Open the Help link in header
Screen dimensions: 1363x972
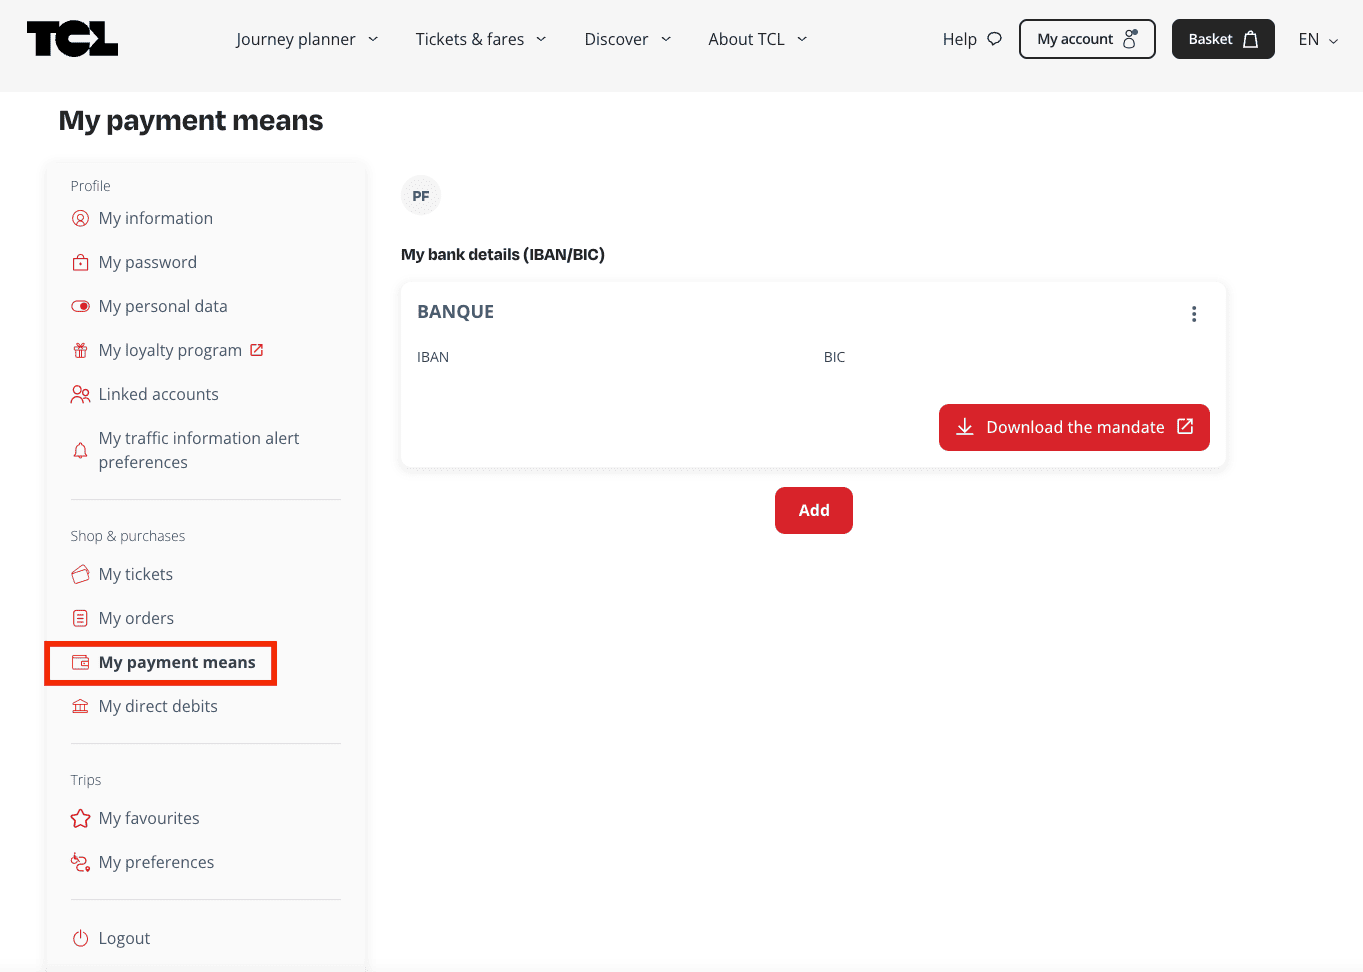coord(972,39)
